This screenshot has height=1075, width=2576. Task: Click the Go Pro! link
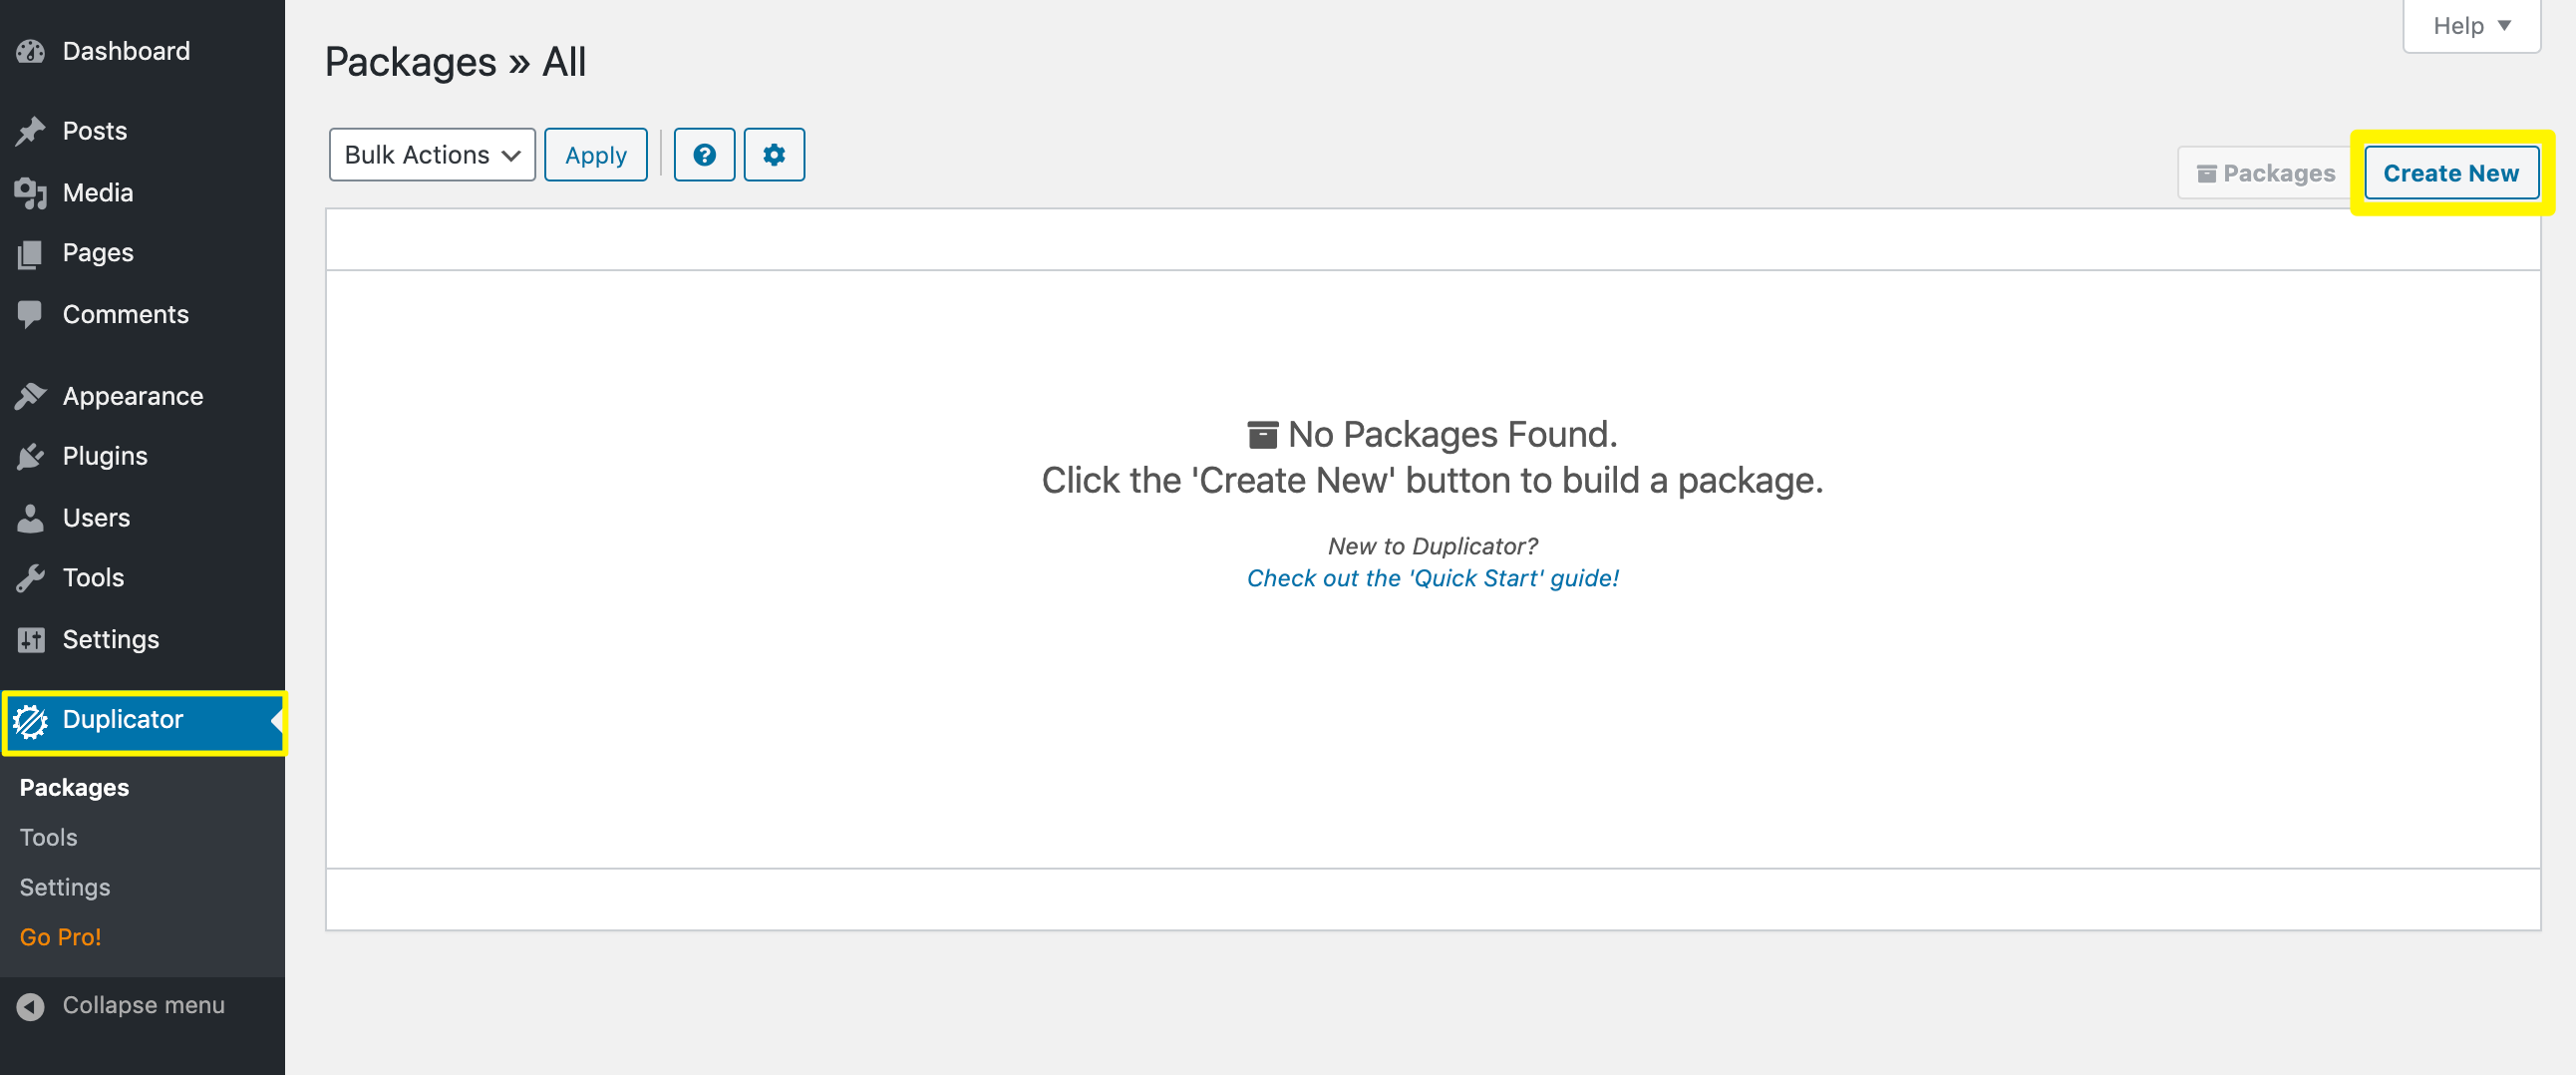coord(61,937)
